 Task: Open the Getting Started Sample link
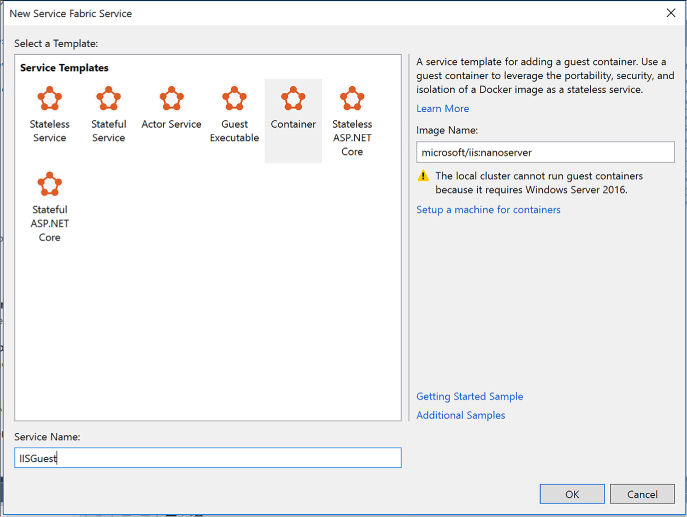pos(470,397)
